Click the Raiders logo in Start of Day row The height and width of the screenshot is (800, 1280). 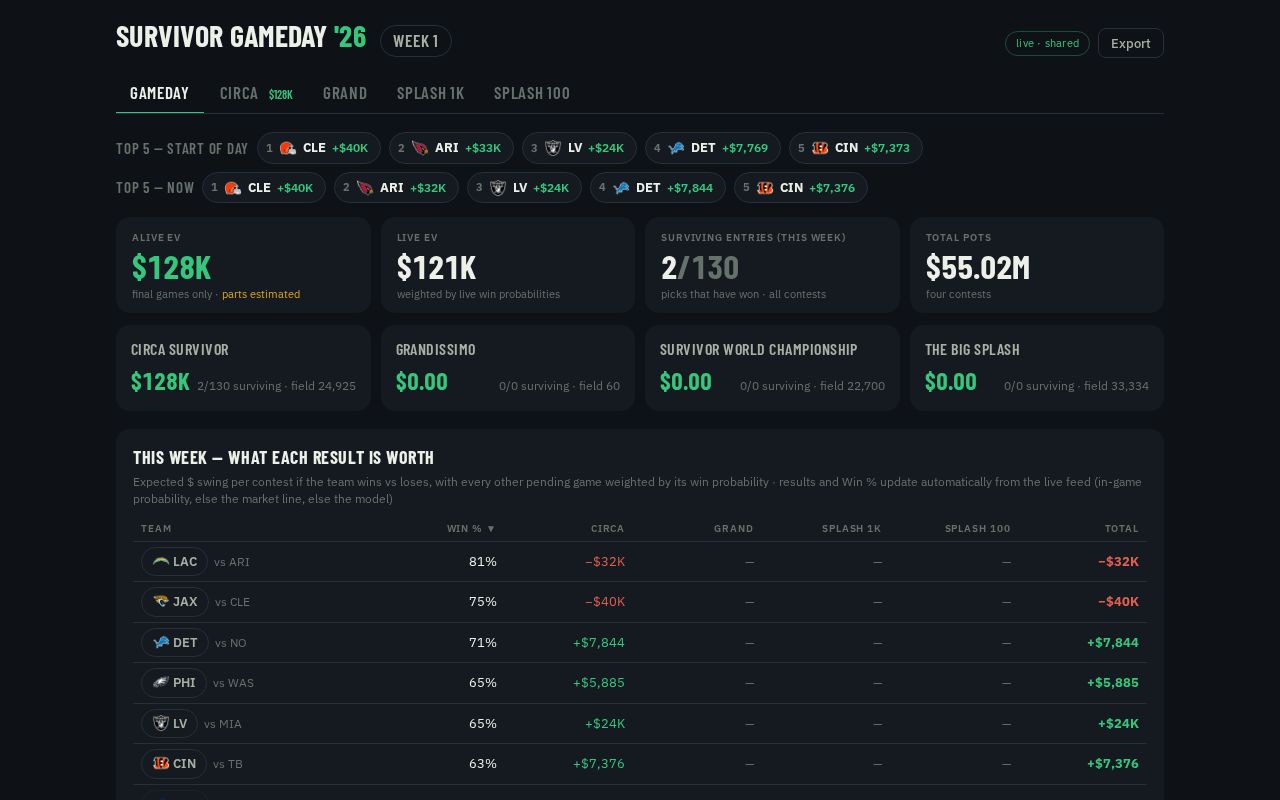(553, 148)
